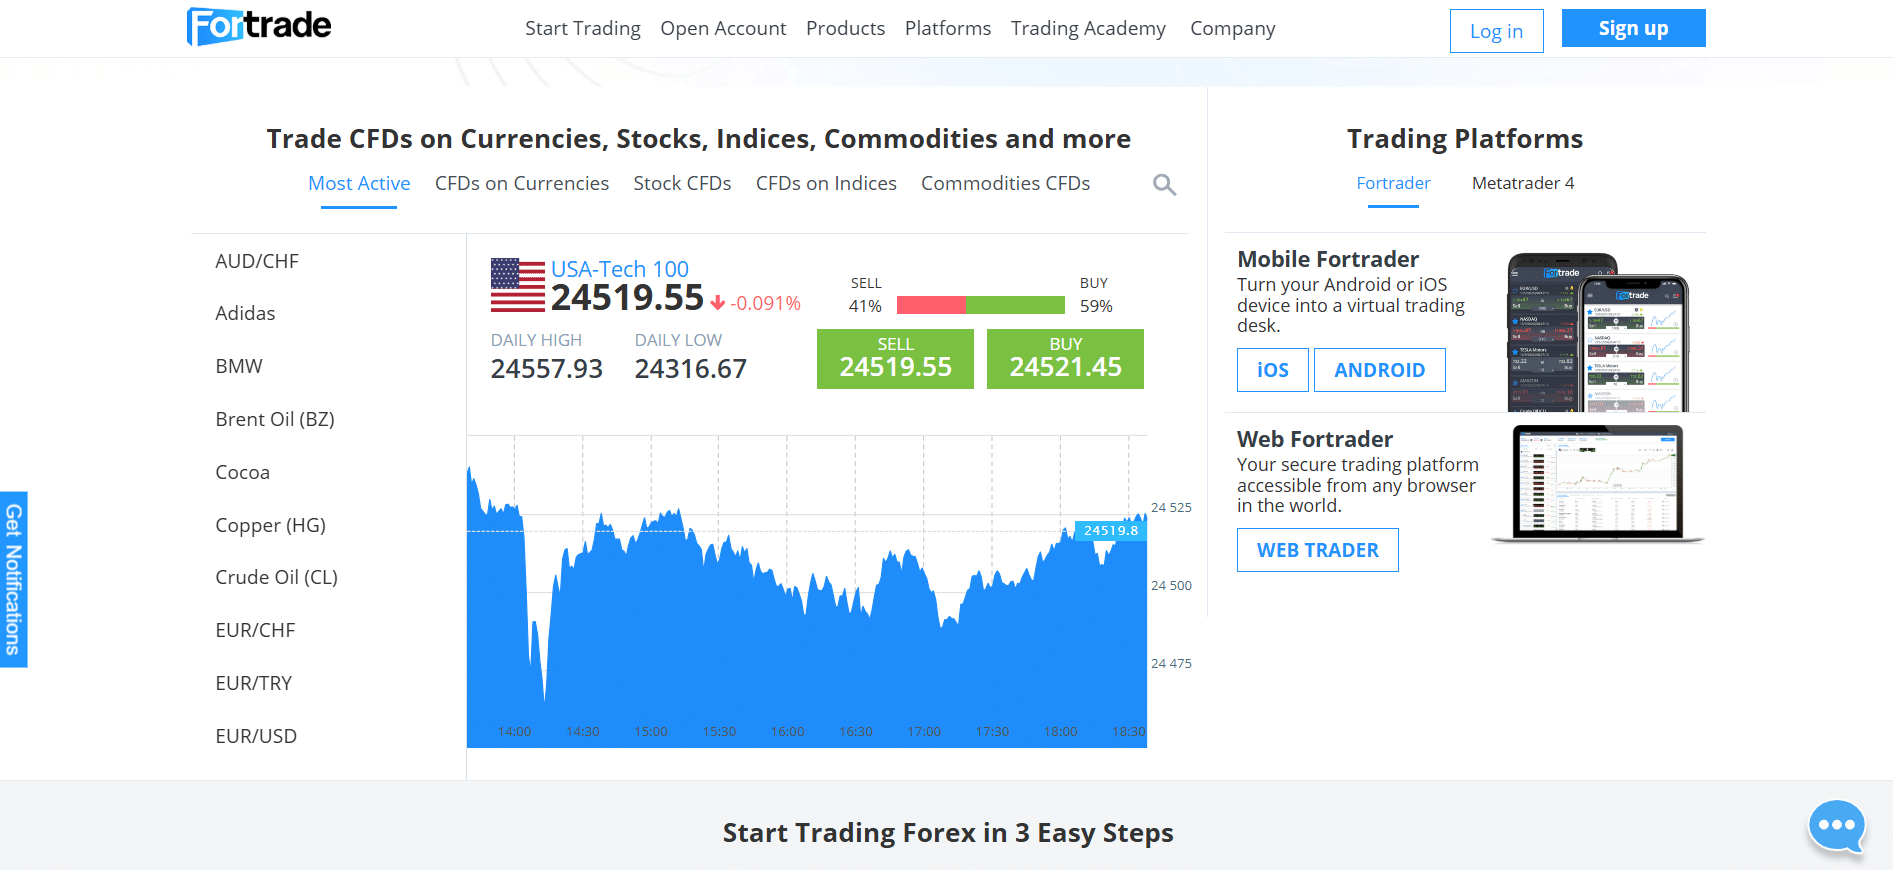The width and height of the screenshot is (1893, 870).
Task: Click the red down arrow change indicator
Action: (718, 303)
